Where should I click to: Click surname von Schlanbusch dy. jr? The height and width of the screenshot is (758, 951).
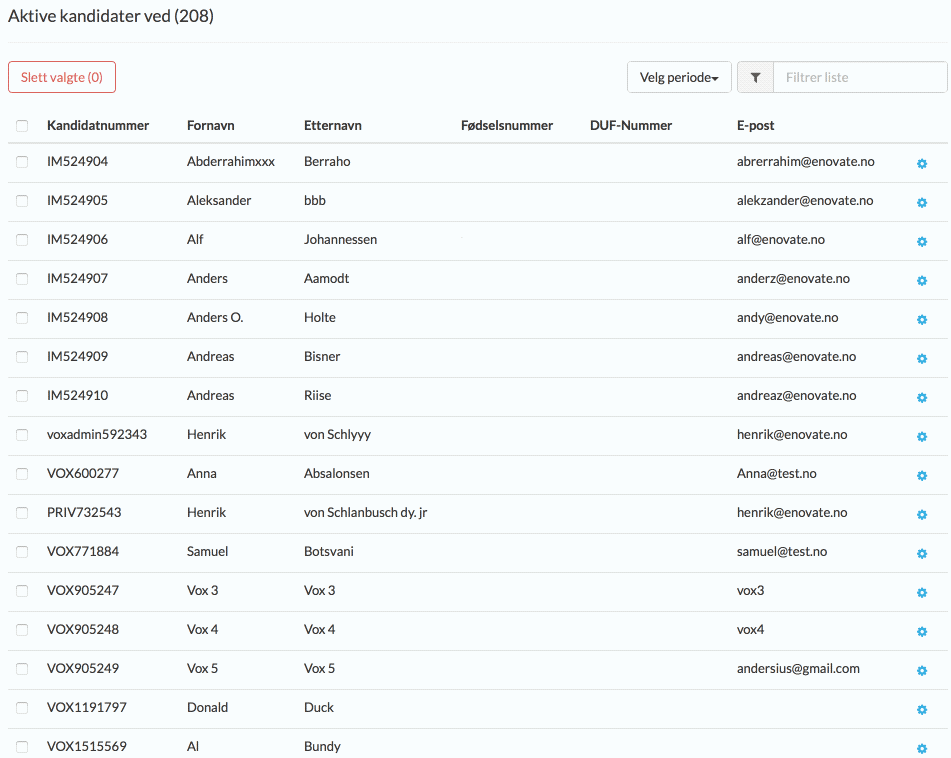point(366,512)
